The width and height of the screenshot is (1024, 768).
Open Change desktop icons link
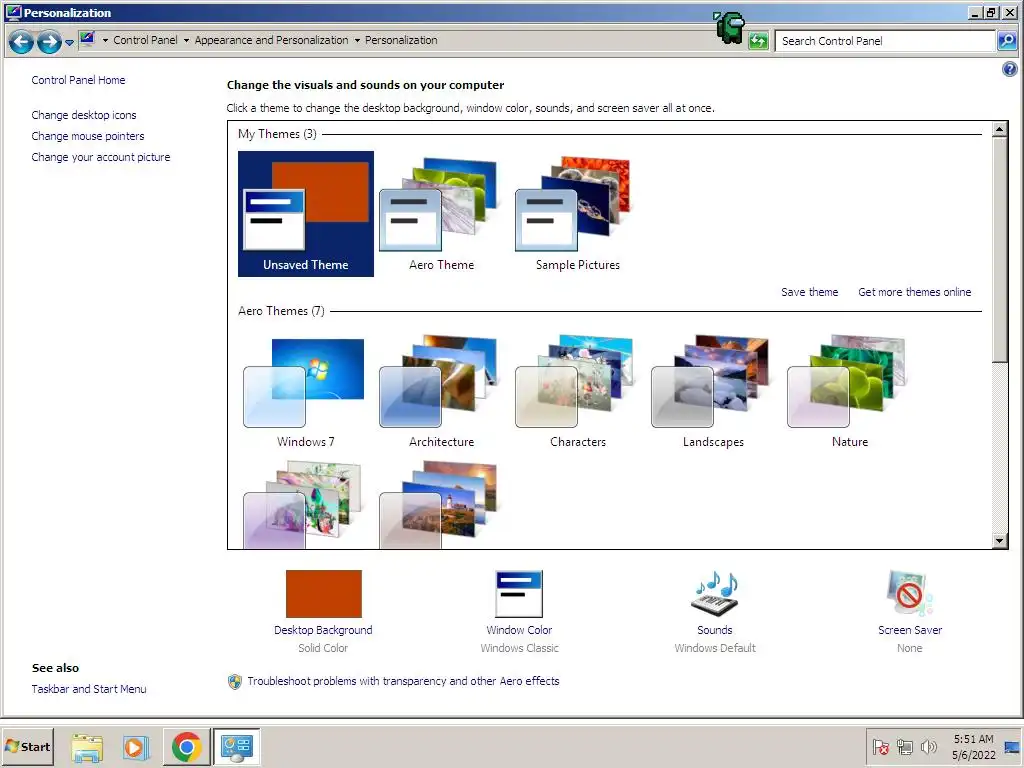tap(84, 115)
